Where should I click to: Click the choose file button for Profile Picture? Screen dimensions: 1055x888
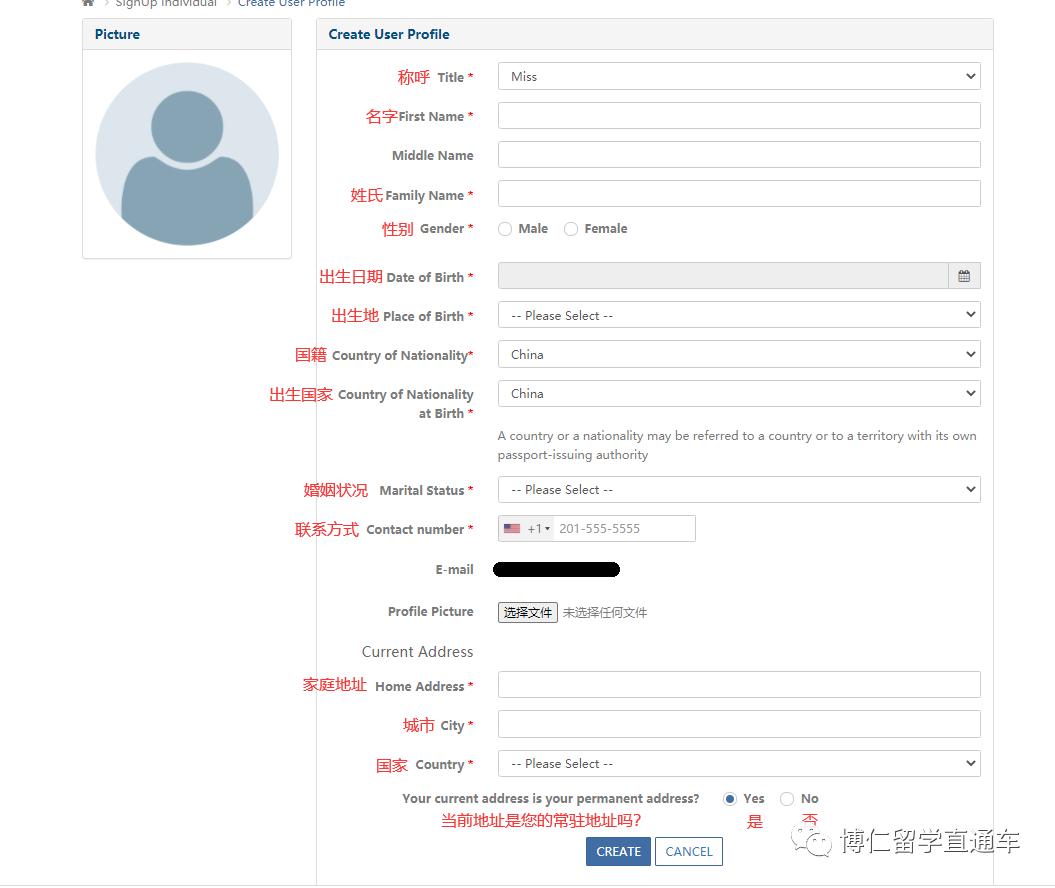[x=527, y=612]
